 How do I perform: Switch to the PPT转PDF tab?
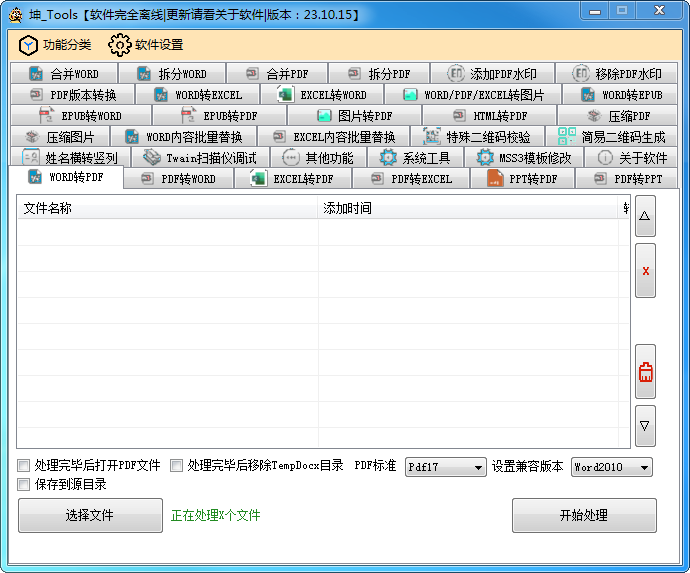522,179
